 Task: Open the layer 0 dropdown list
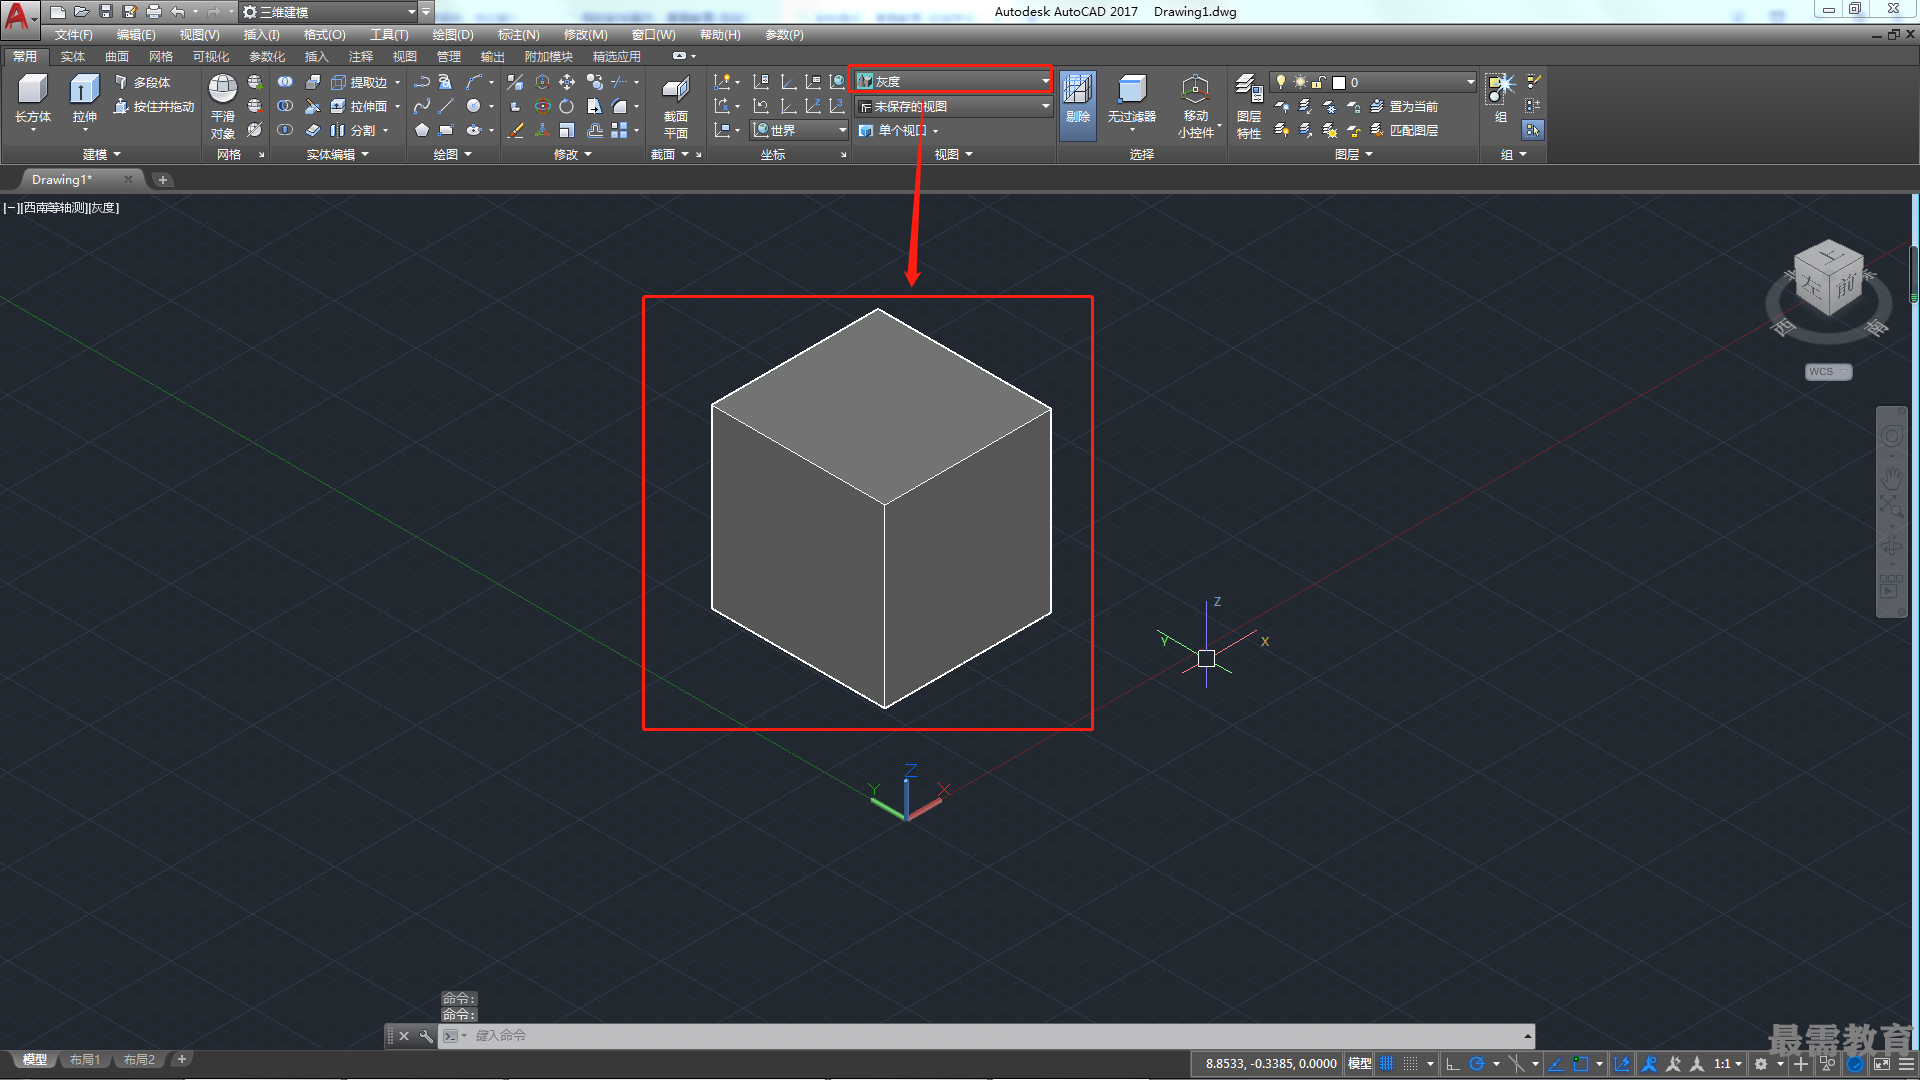pyautogui.click(x=1373, y=82)
